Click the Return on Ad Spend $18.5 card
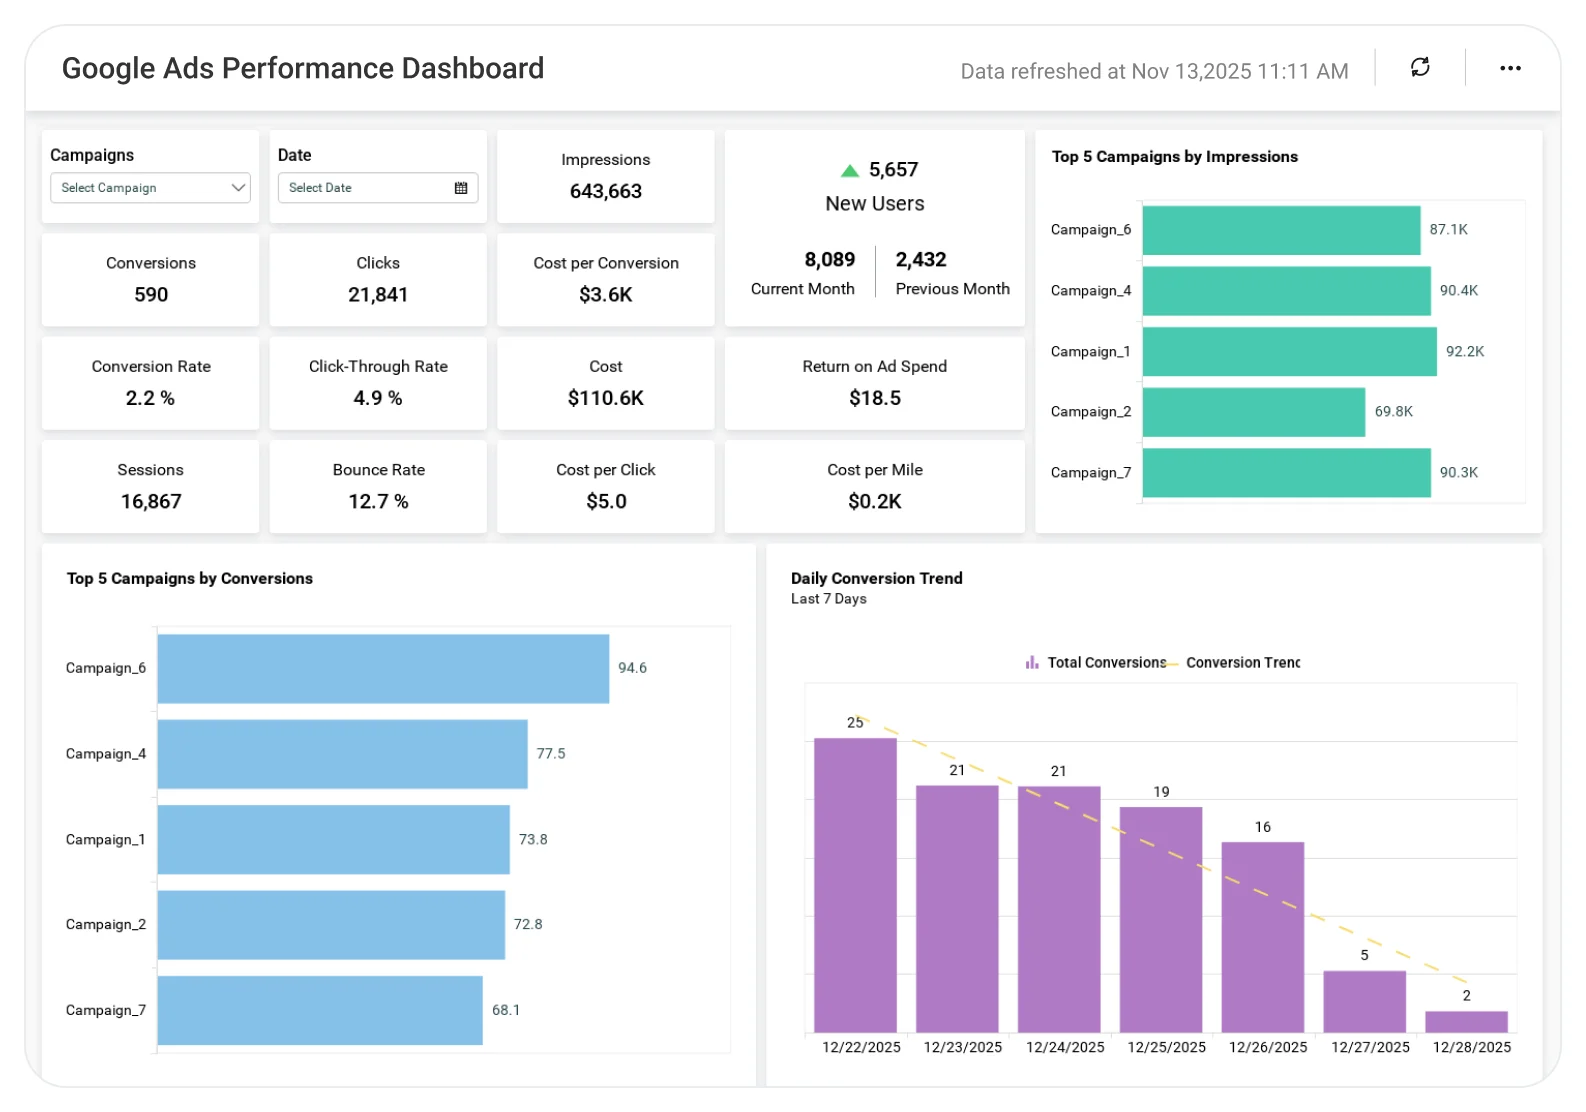The height and width of the screenshot is (1112, 1586). 875,383
